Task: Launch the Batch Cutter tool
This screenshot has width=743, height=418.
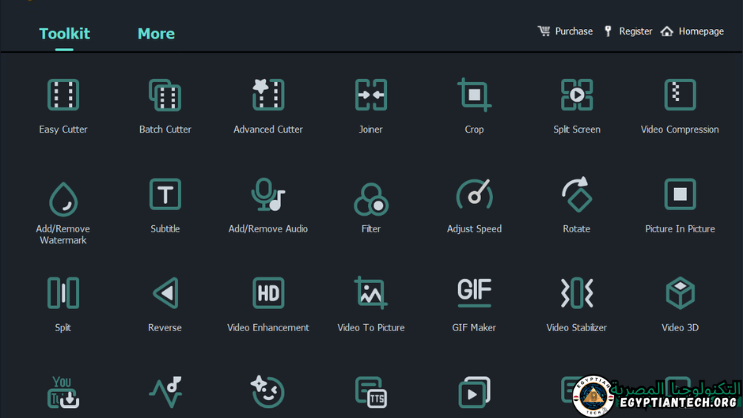Action: pos(165,96)
